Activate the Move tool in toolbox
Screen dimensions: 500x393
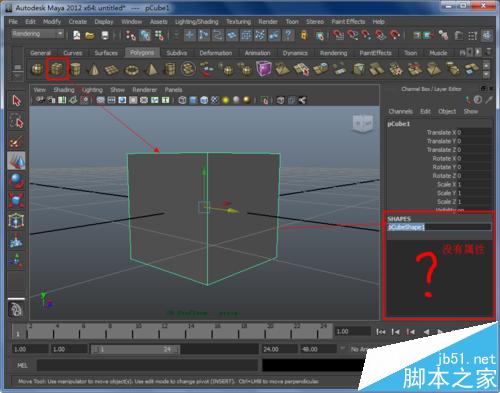[x=16, y=161]
